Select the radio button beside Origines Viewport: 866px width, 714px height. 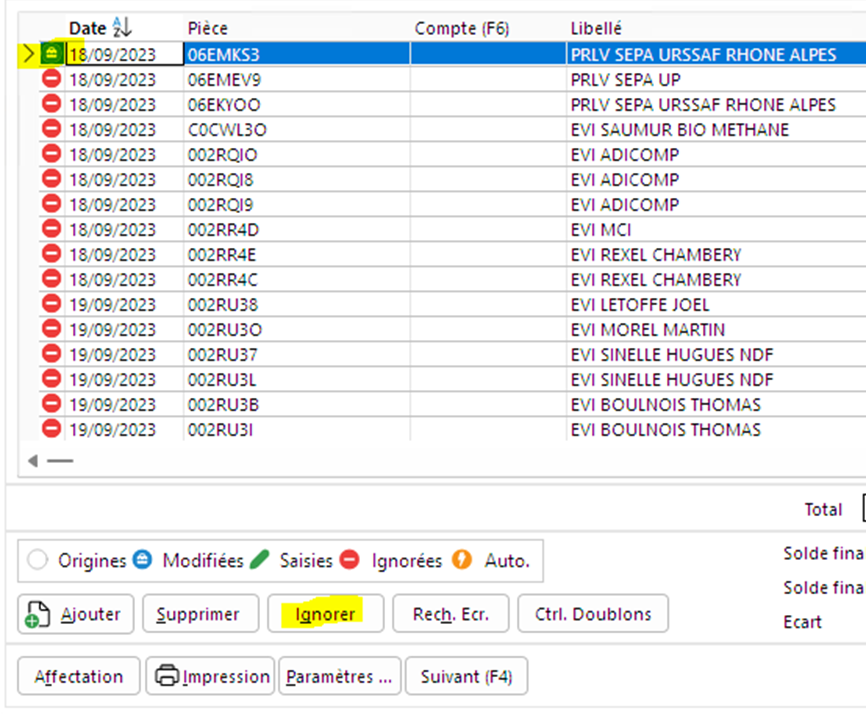38,561
